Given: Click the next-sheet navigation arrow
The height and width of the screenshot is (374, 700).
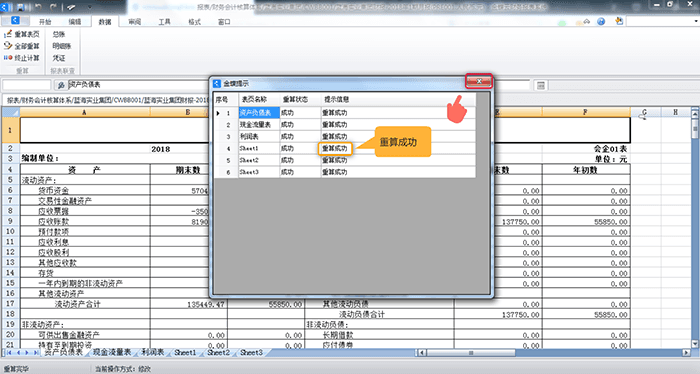Looking at the screenshot, I should click(x=26, y=353).
